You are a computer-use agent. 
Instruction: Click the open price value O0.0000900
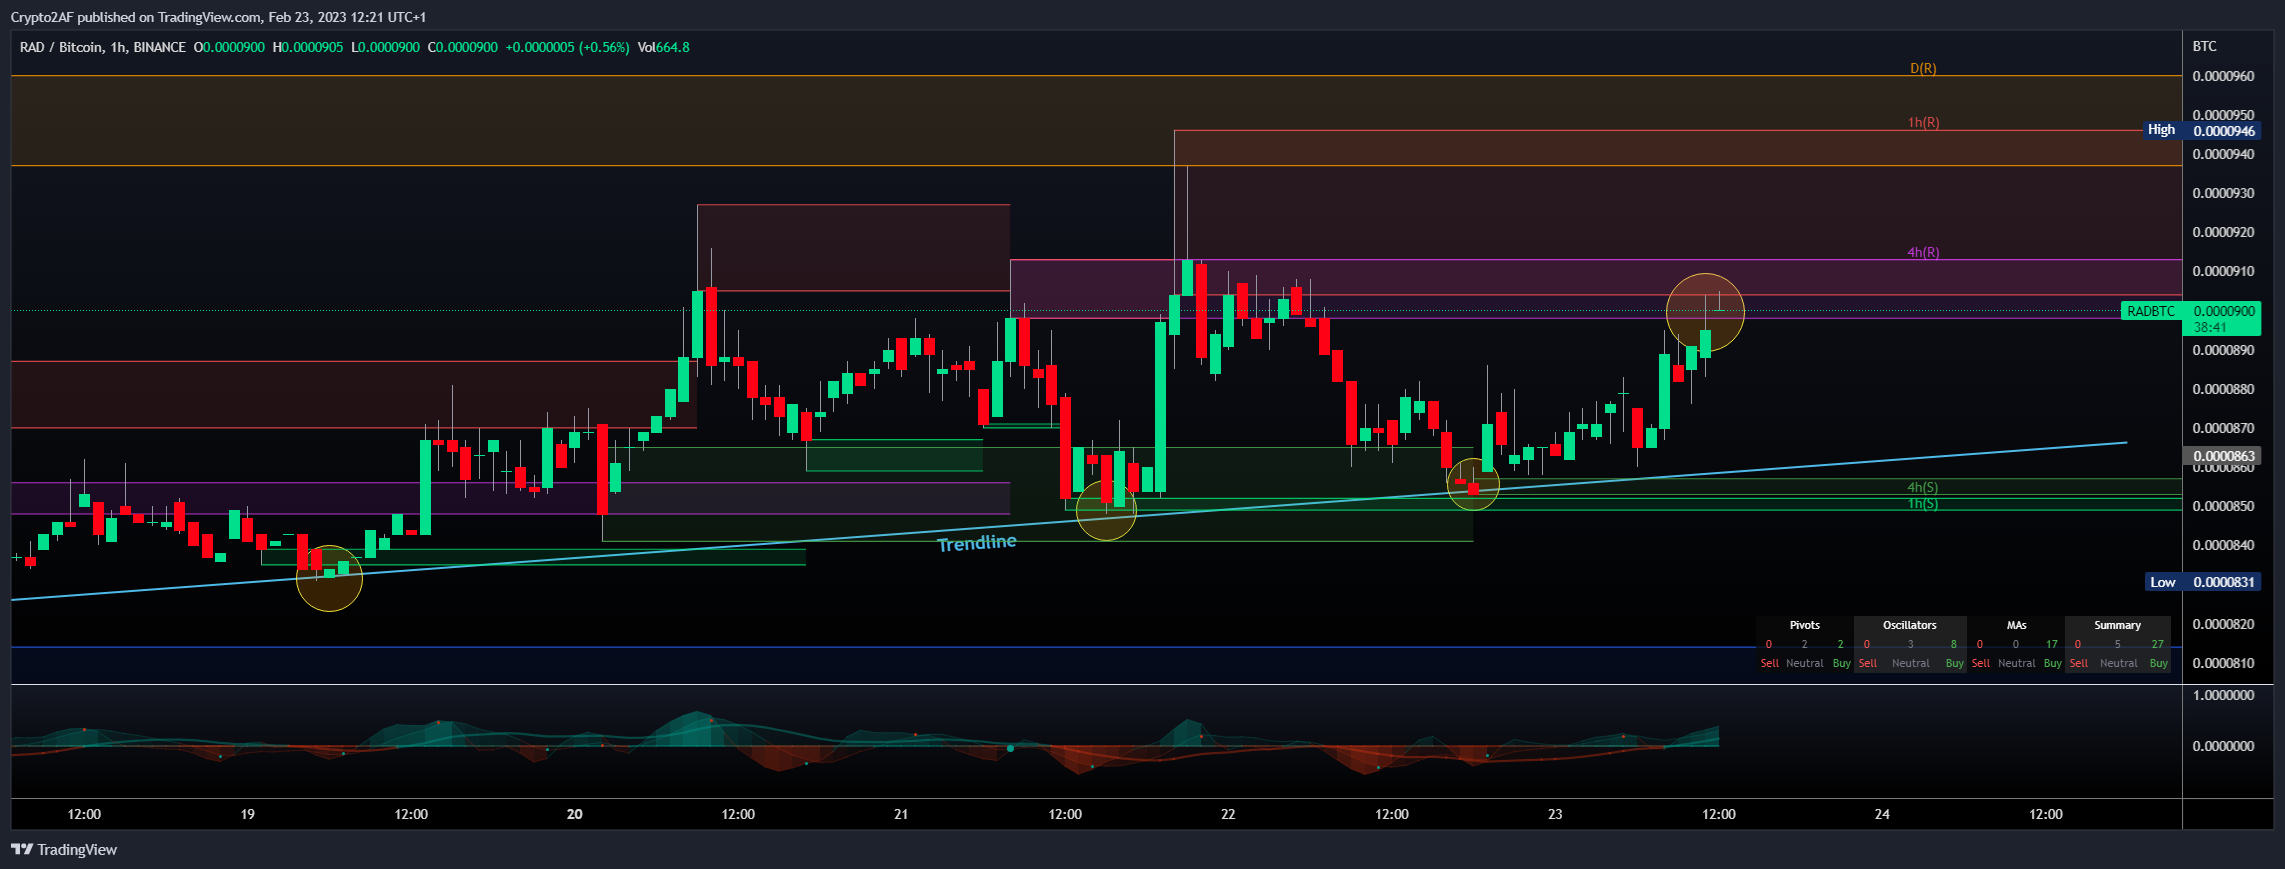[x=229, y=47]
